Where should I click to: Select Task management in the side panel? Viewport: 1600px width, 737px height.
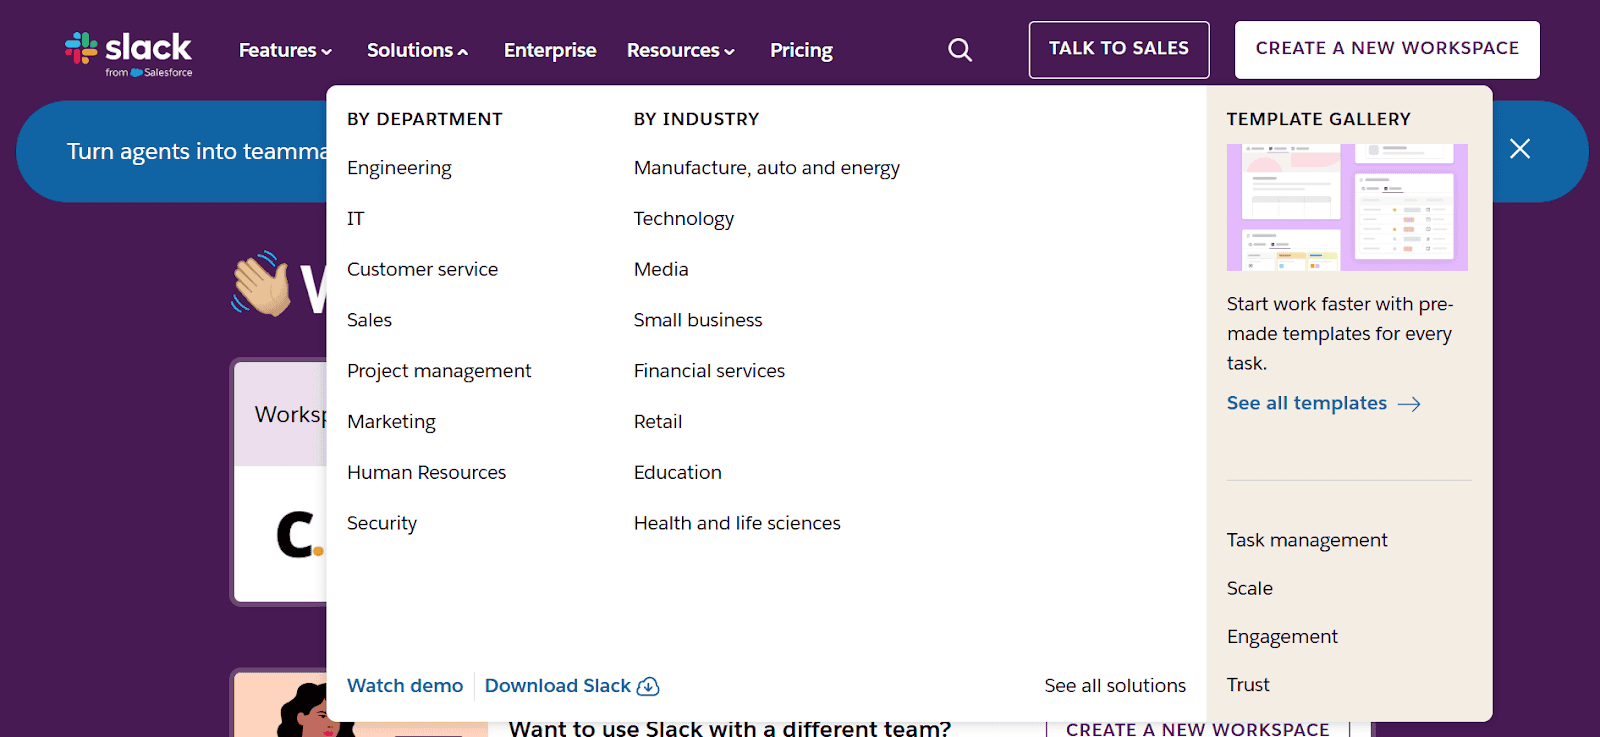pyautogui.click(x=1307, y=540)
